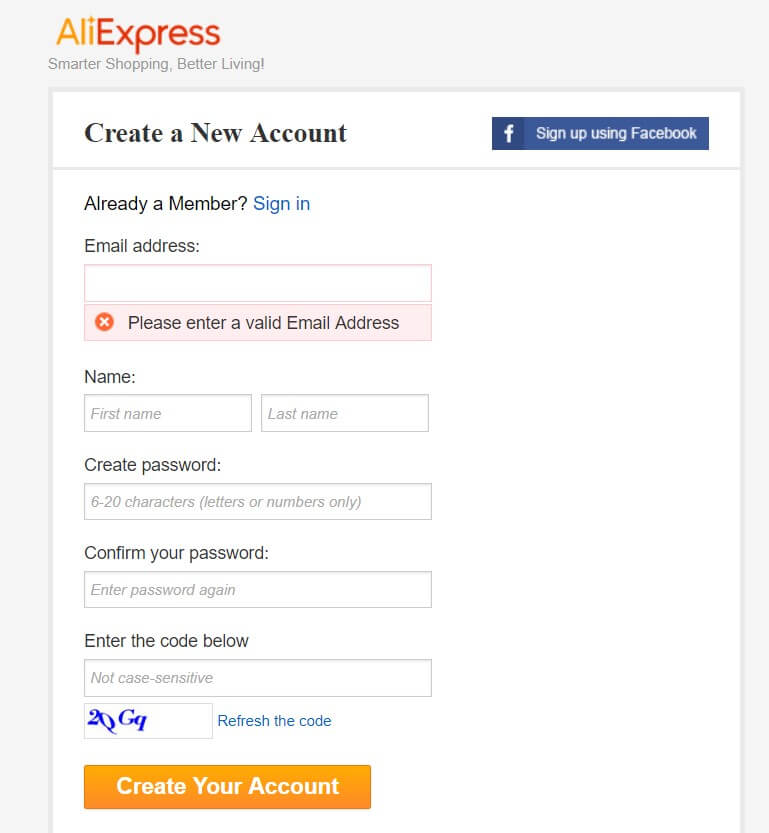Screen dimensions: 769x833
Task: Click the "Email address:" label
Action: [142, 246]
